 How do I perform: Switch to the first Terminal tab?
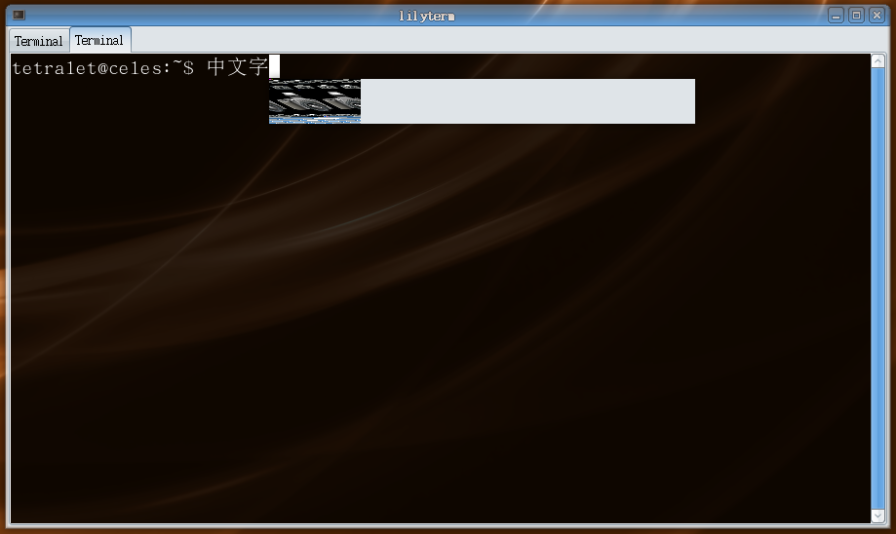point(39,41)
